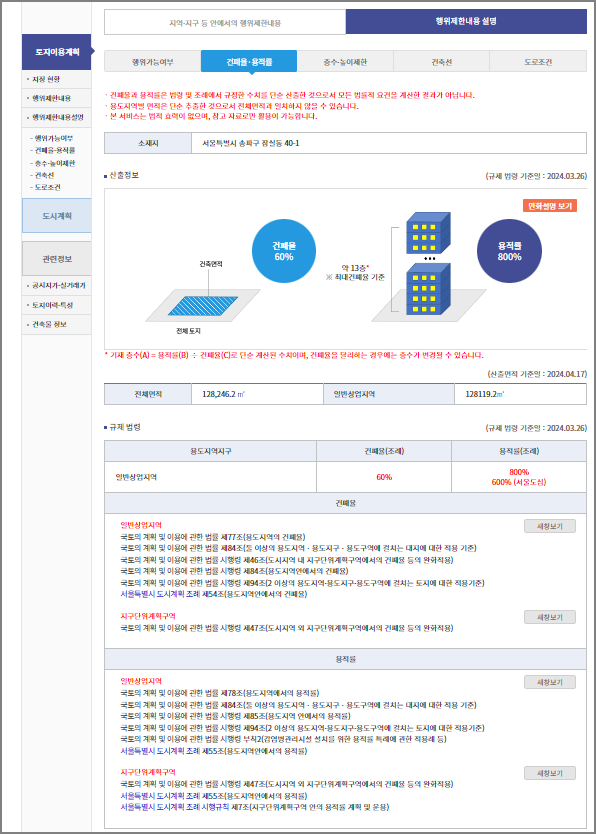Viewport: 596px width, 834px height.
Task: Click sidebar sub-item 건폐율·용적률
Action: click(x=53, y=151)
